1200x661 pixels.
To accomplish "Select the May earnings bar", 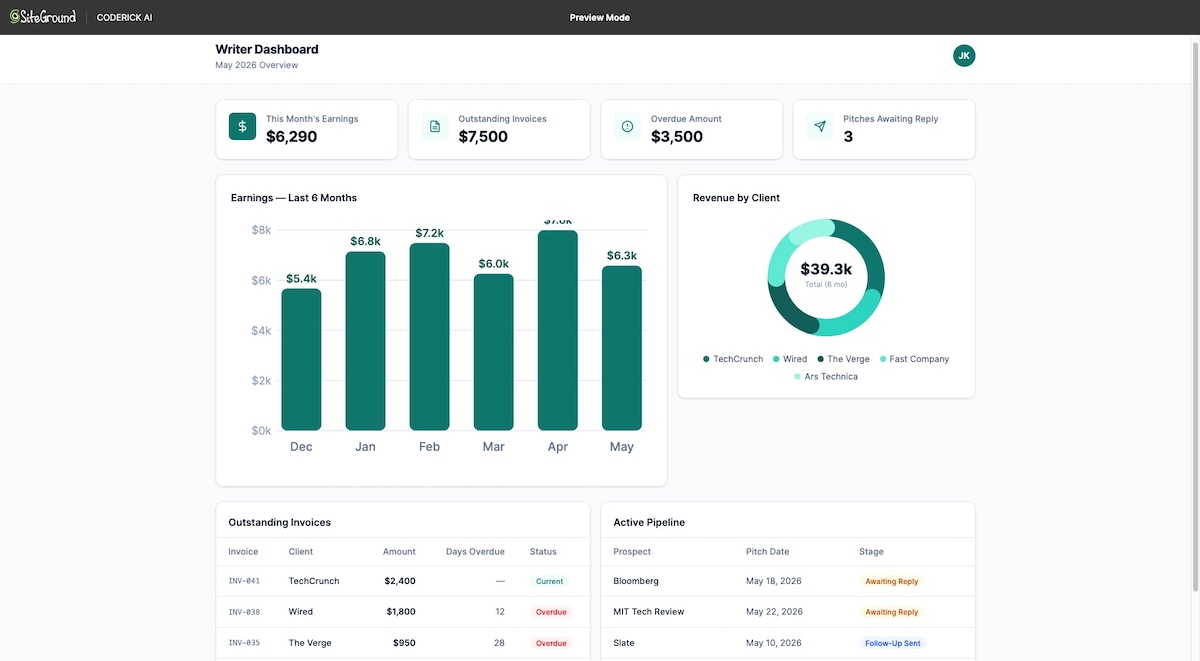I will click(622, 348).
